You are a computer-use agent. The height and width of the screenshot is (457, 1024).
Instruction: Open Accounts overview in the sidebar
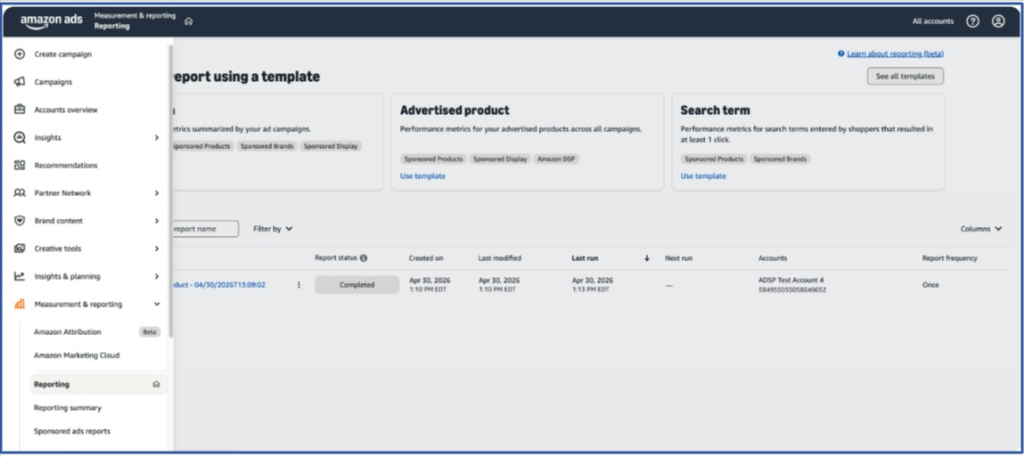coord(65,110)
